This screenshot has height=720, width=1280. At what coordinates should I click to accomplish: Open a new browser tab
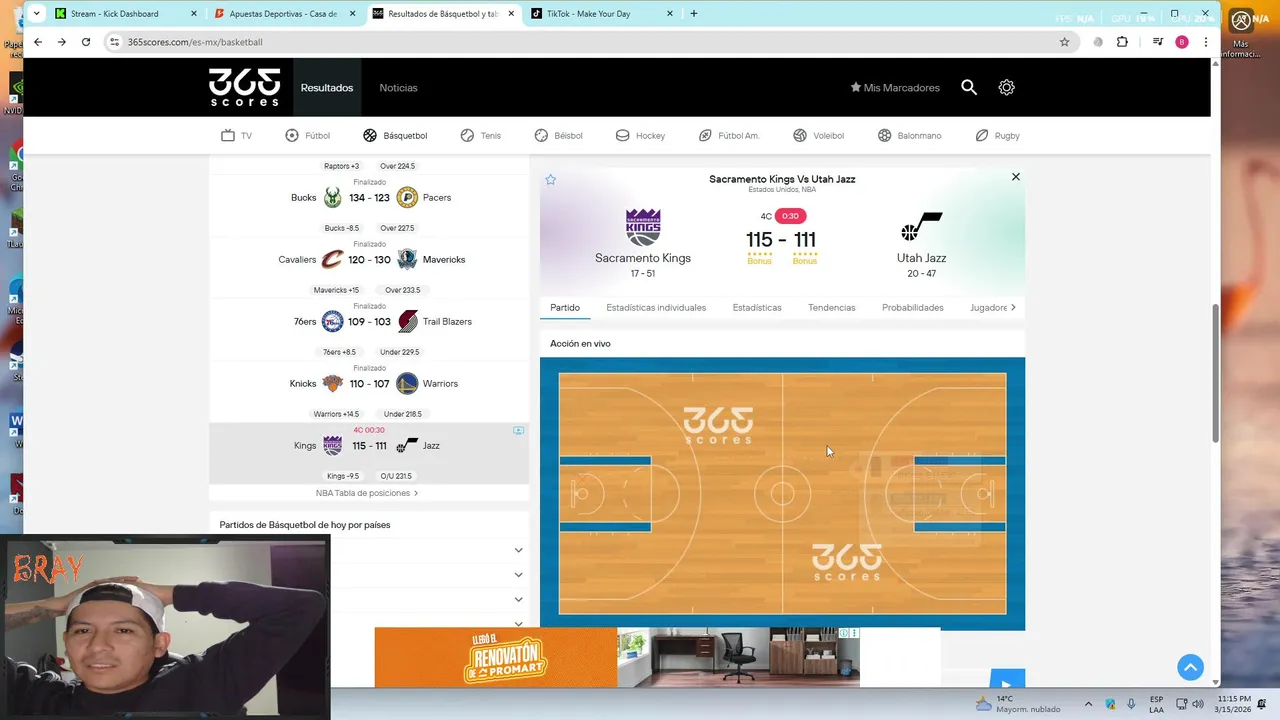click(694, 14)
